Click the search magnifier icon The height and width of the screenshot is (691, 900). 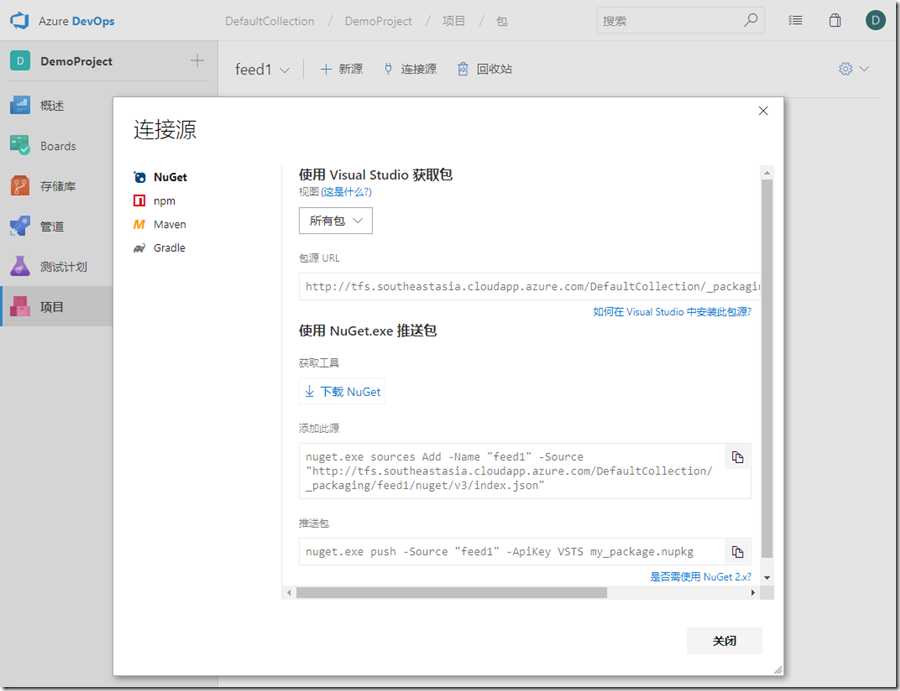point(751,20)
